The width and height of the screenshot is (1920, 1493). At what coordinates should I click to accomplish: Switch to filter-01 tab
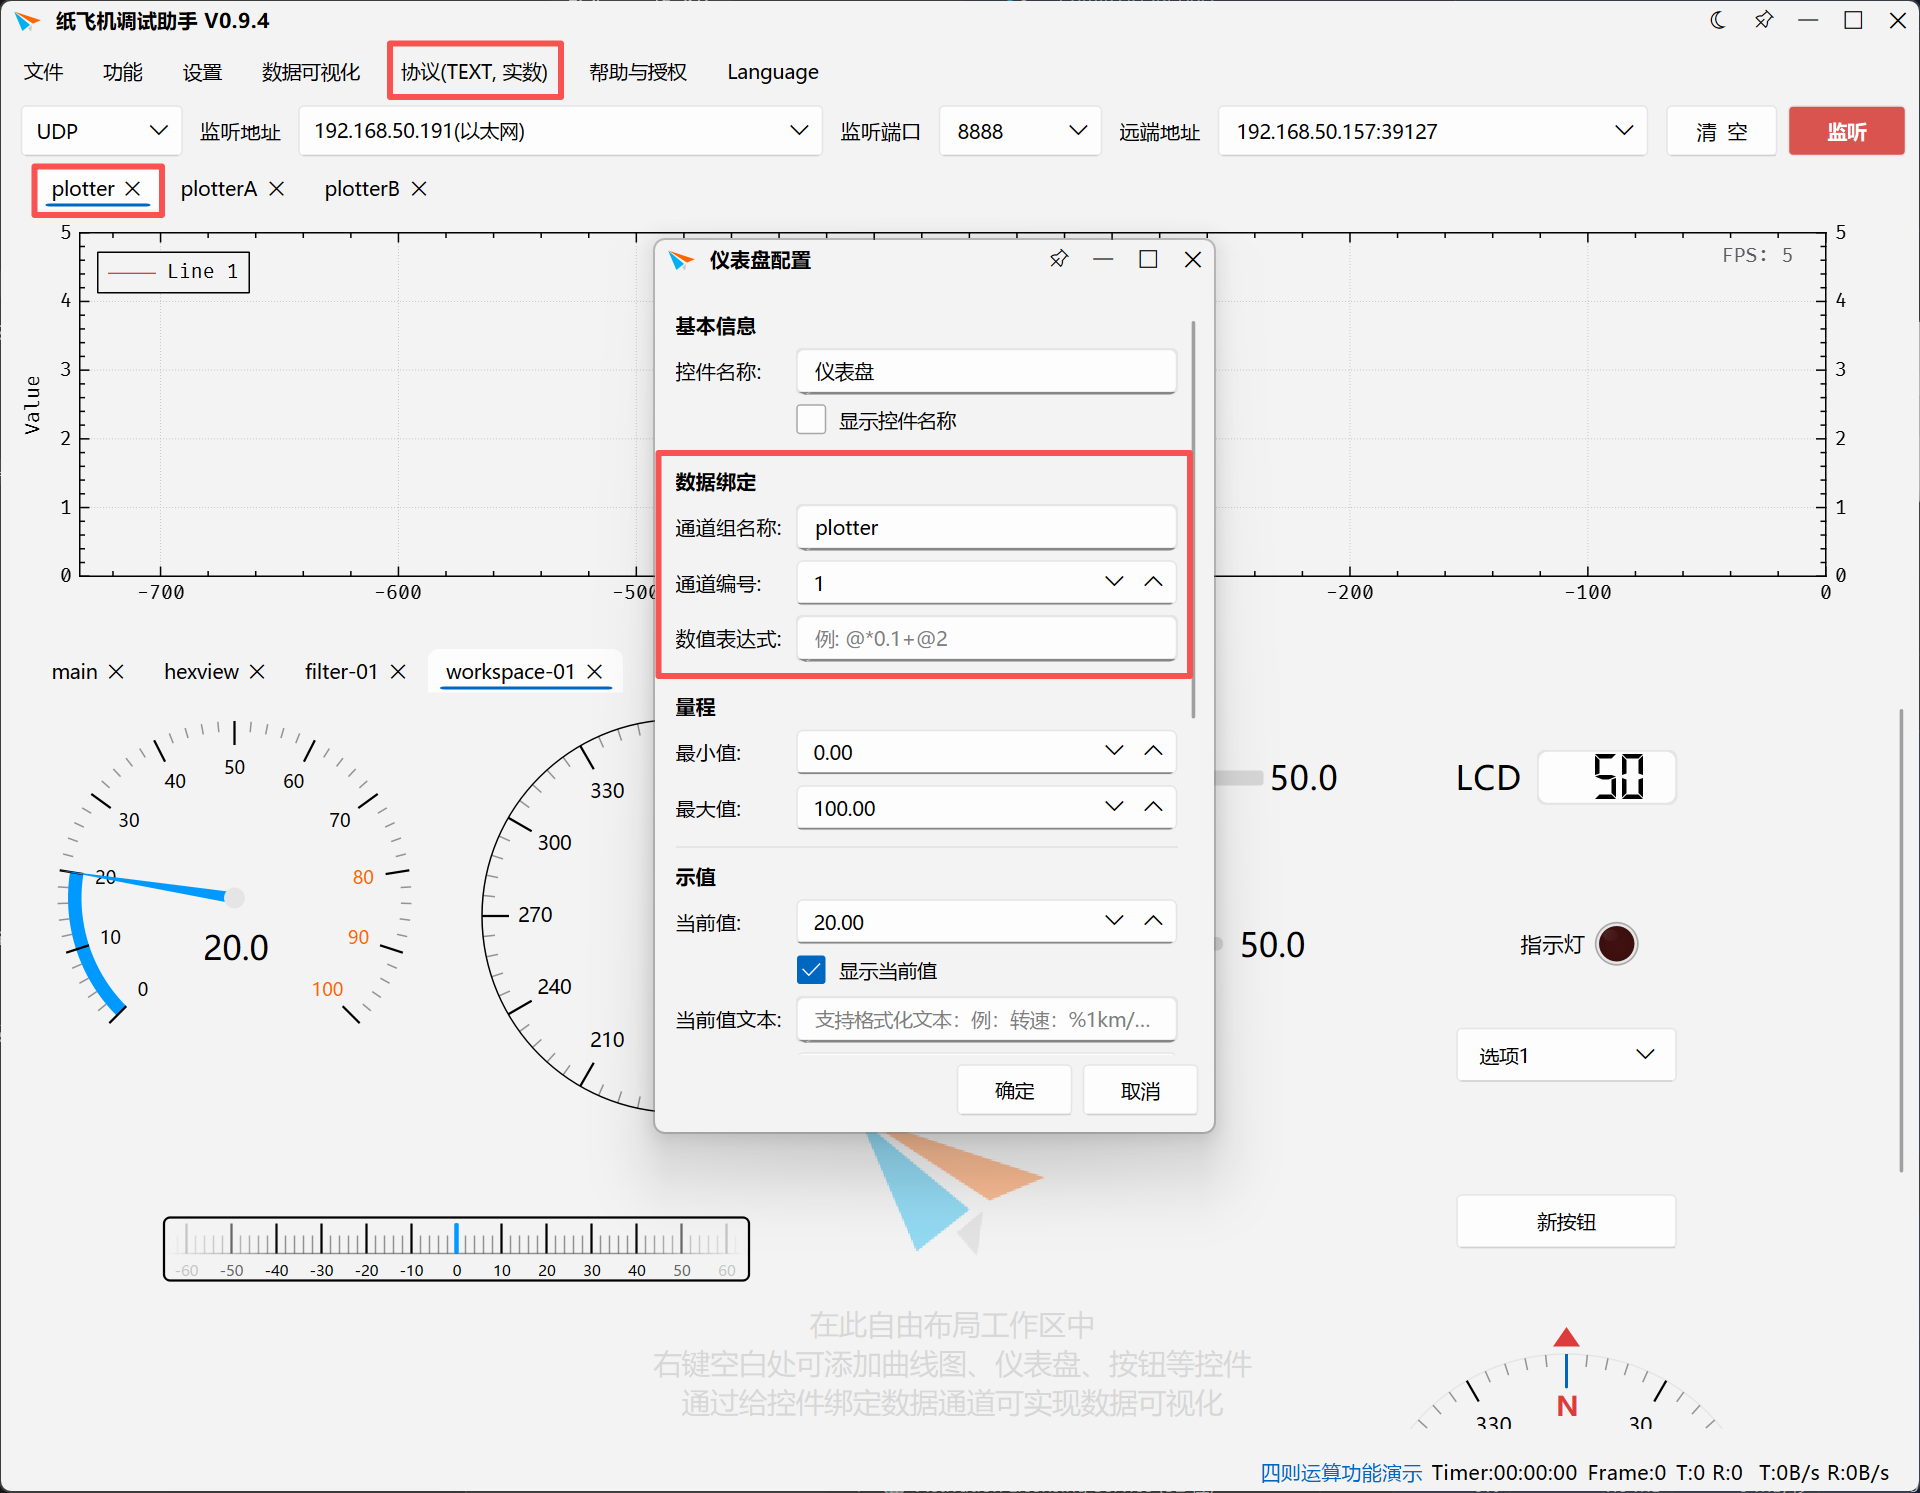point(341,671)
